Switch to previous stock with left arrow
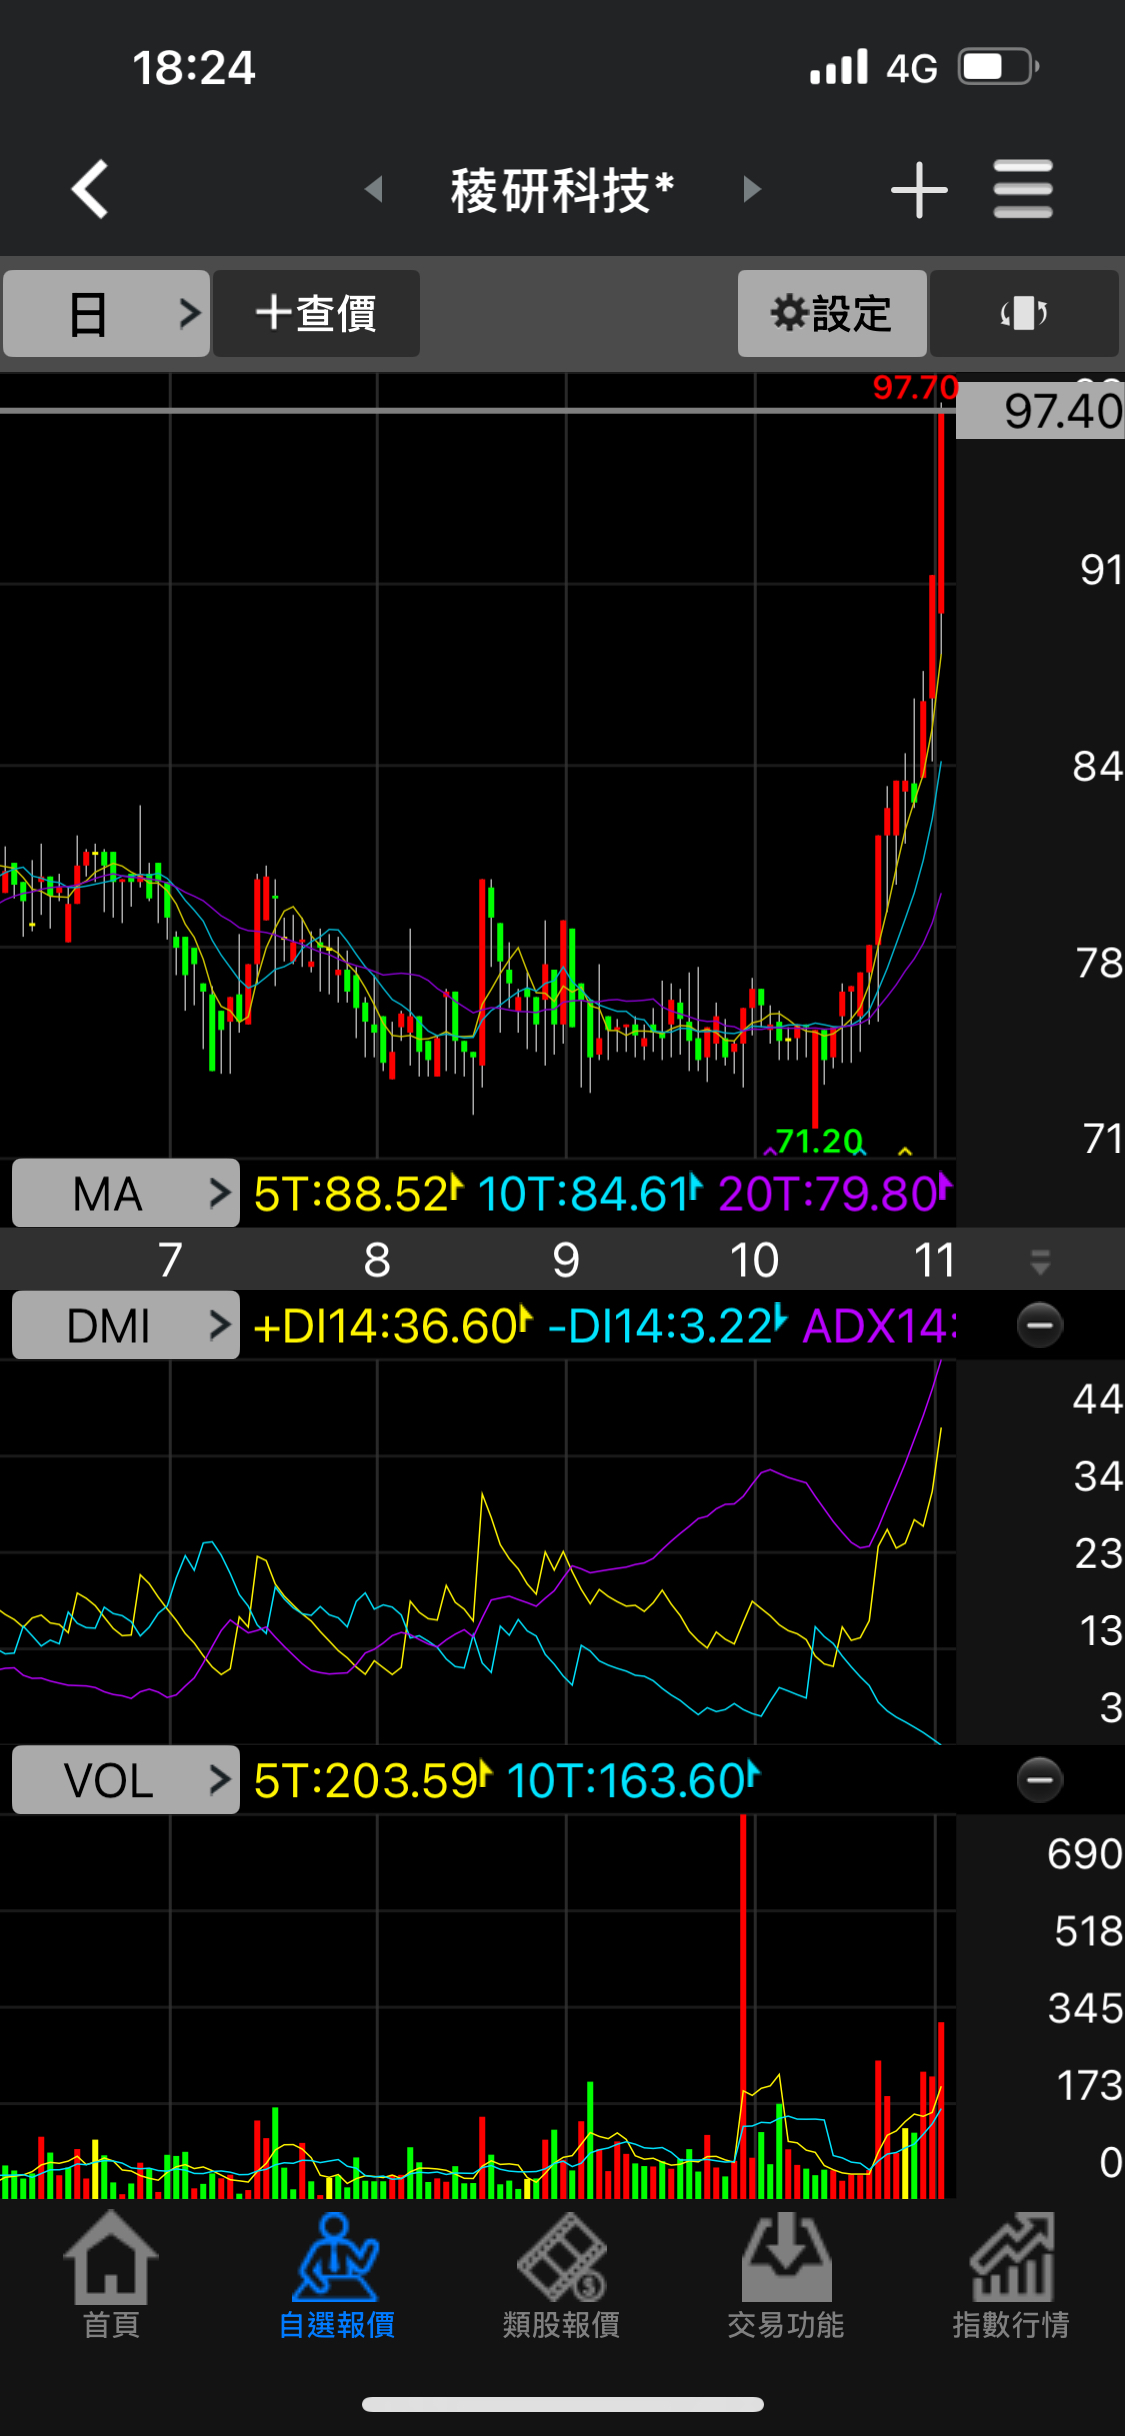1125x2436 pixels. click(x=374, y=189)
